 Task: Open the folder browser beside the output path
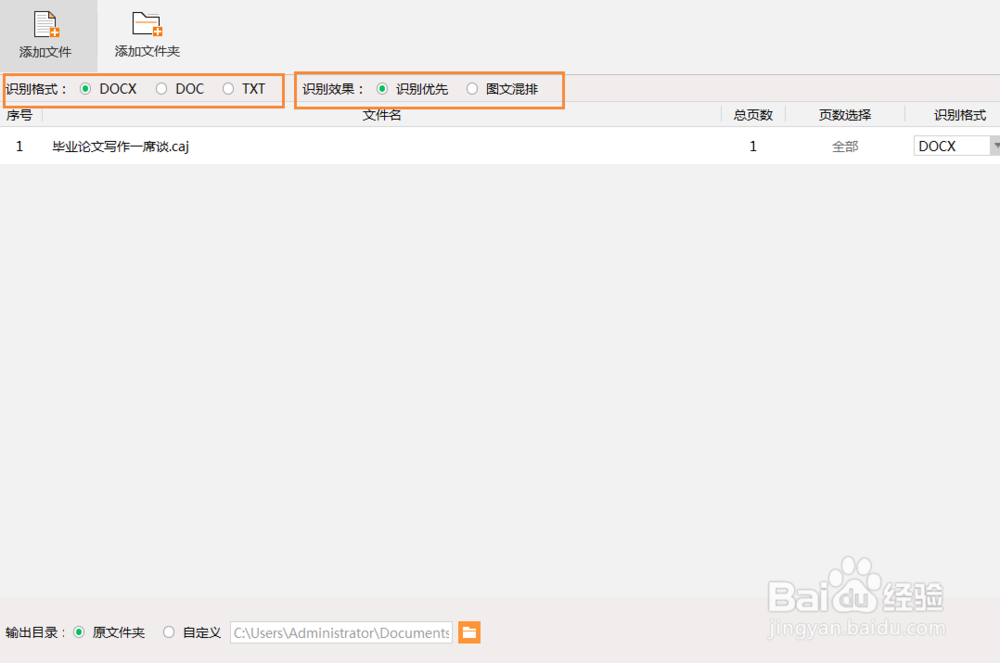[x=469, y=633]
